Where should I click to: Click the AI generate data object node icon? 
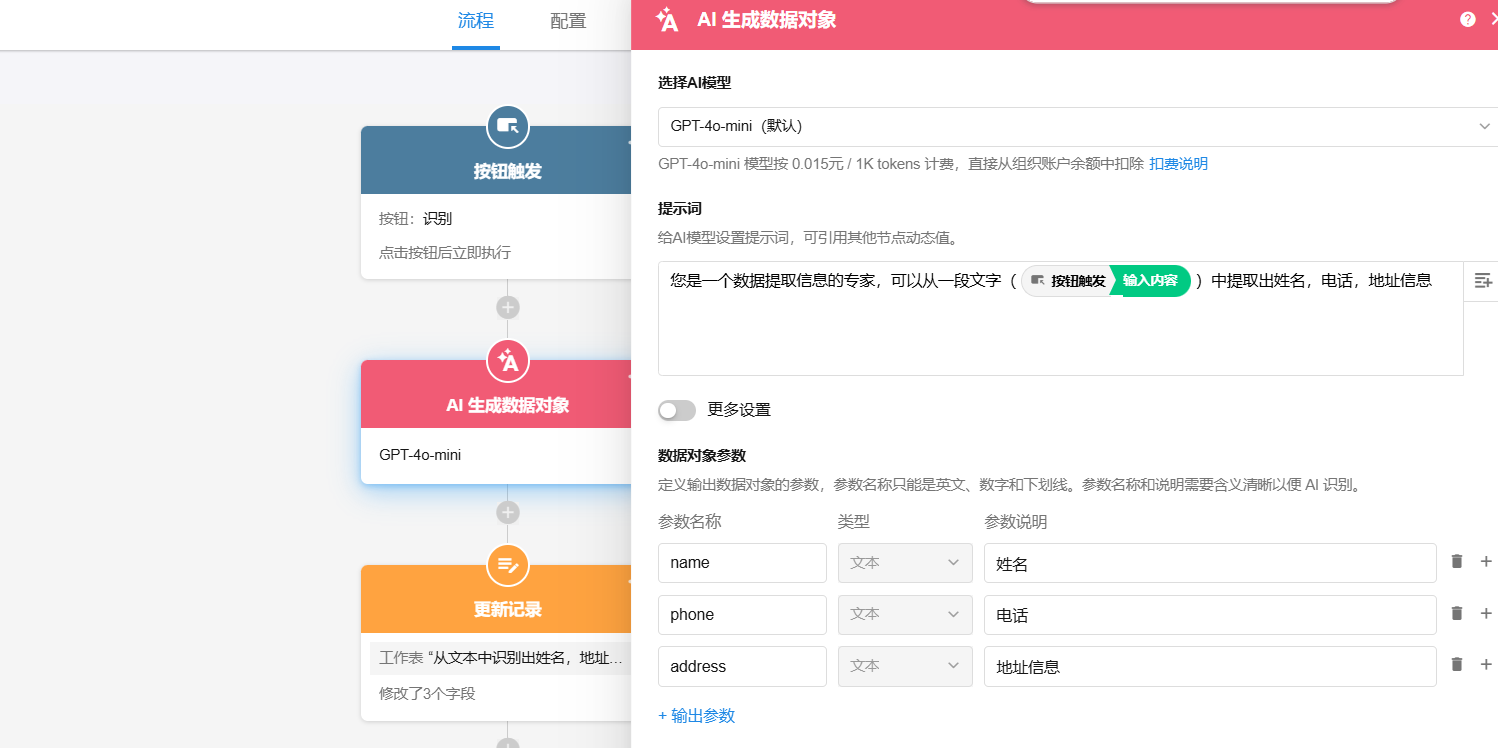[x=508, y=361]
